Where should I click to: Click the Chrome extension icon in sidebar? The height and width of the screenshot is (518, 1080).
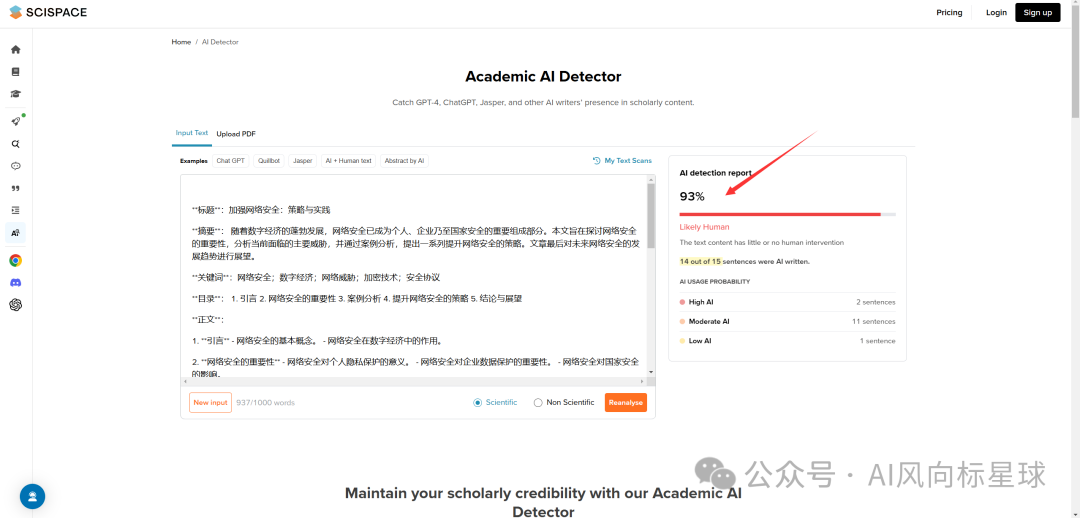15,260
